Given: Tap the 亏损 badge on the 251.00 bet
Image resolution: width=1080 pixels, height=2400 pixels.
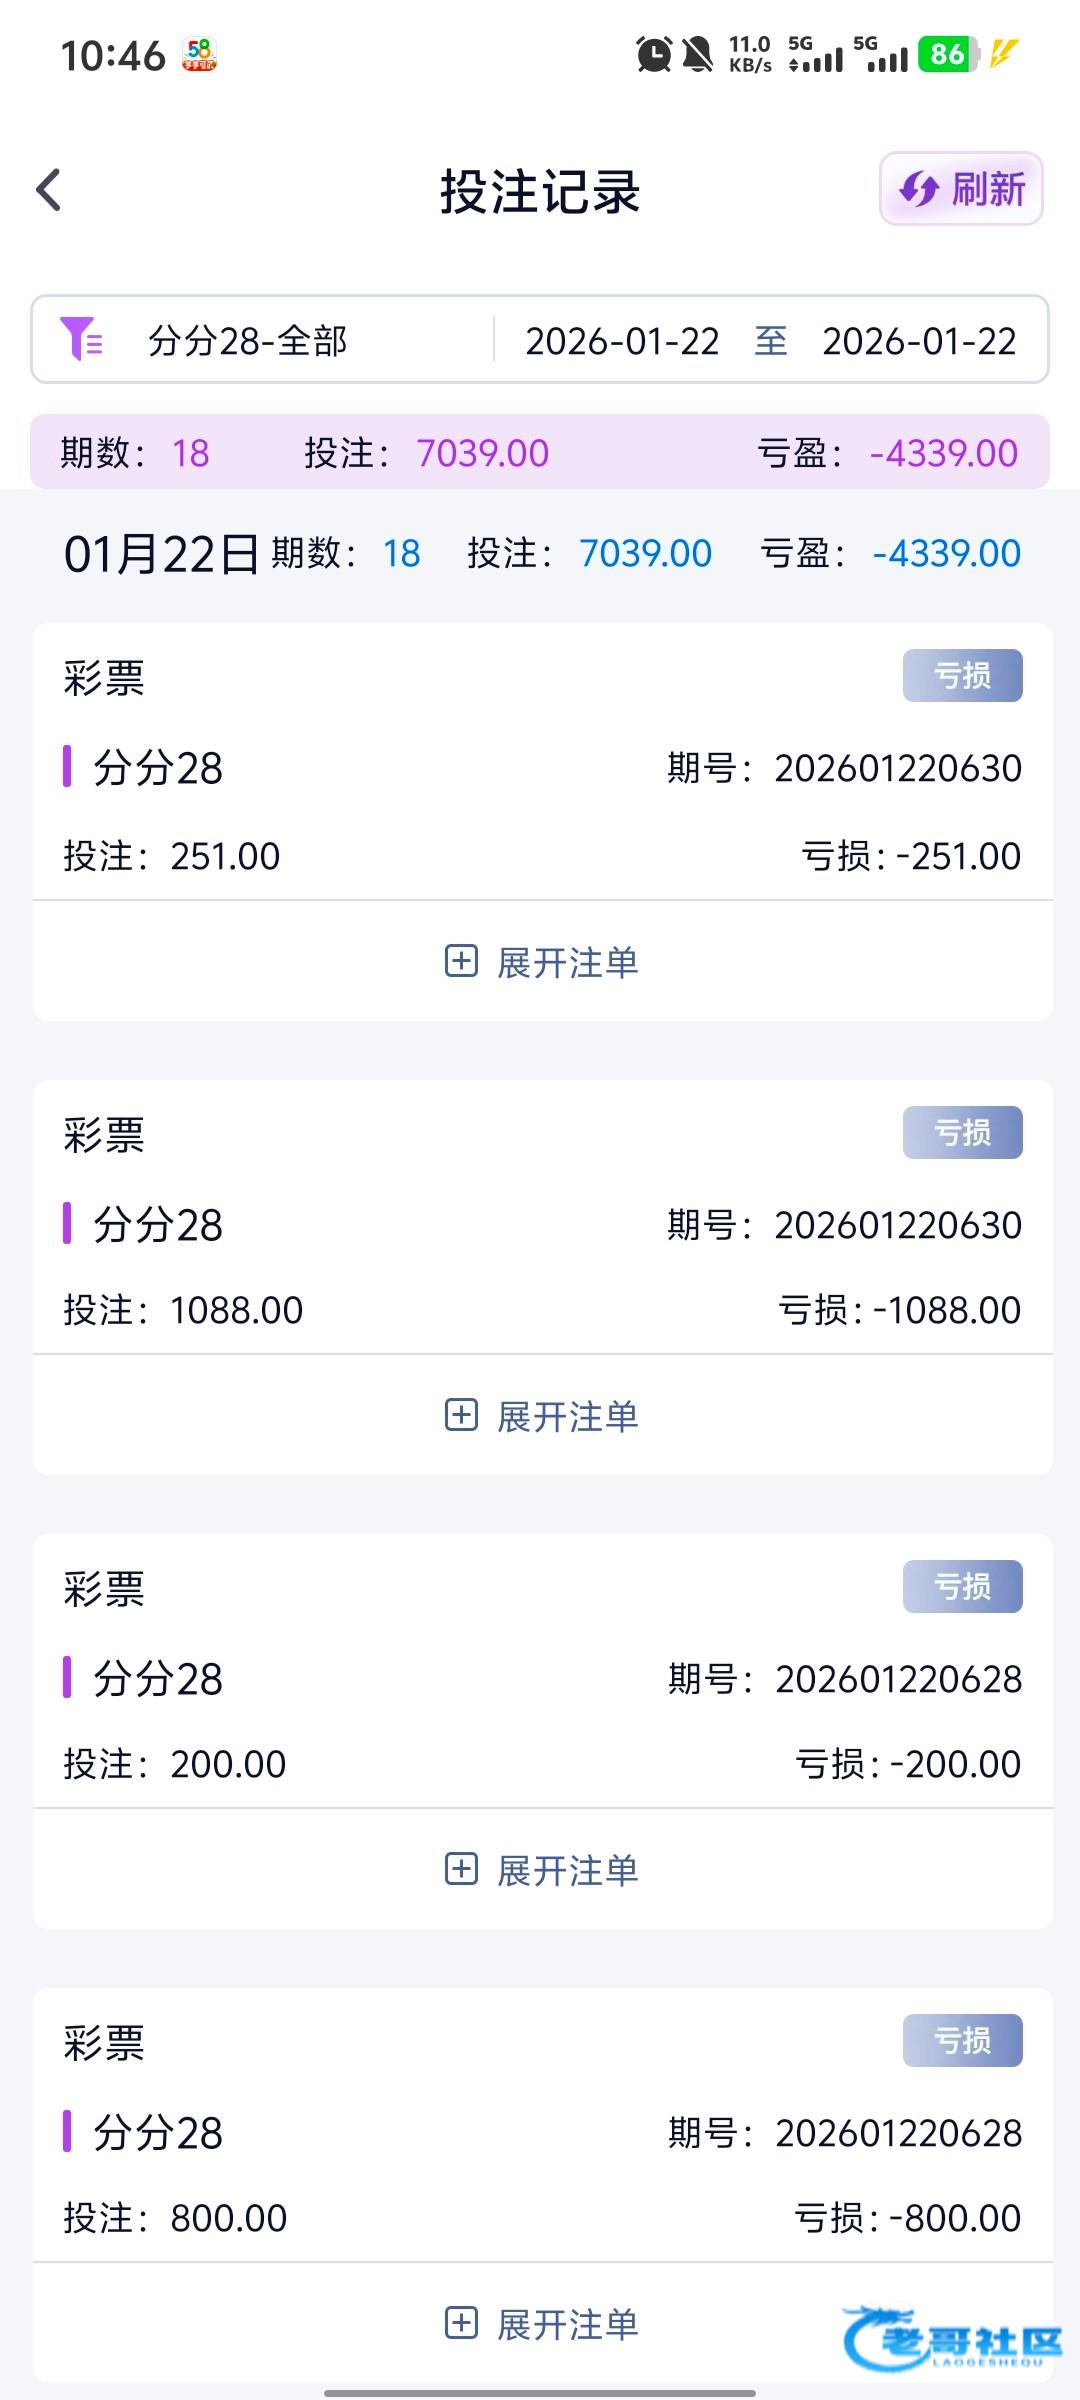Looking at the screenshot, I should tap(962, 676).
